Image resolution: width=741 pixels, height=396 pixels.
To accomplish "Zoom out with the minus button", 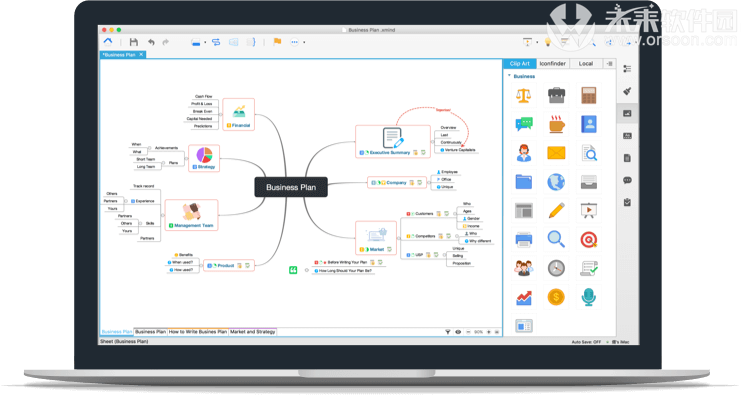I will [468, 332].
